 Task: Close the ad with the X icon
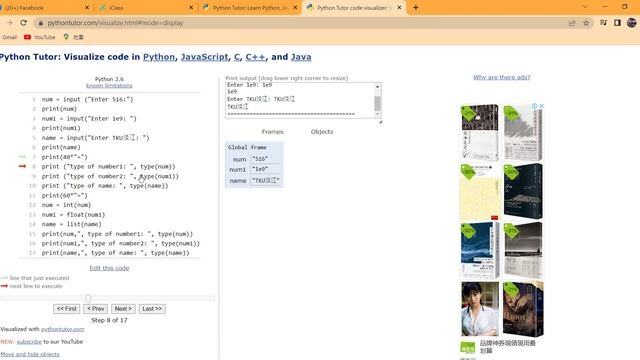tap(541, 106)
